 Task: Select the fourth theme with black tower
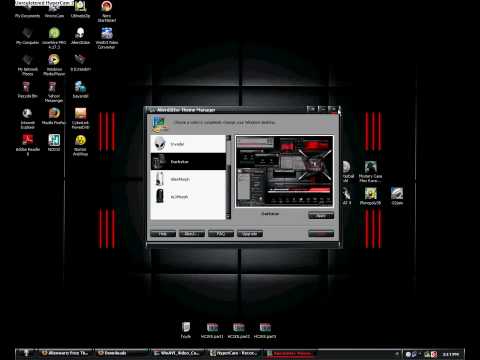[188, 197]
